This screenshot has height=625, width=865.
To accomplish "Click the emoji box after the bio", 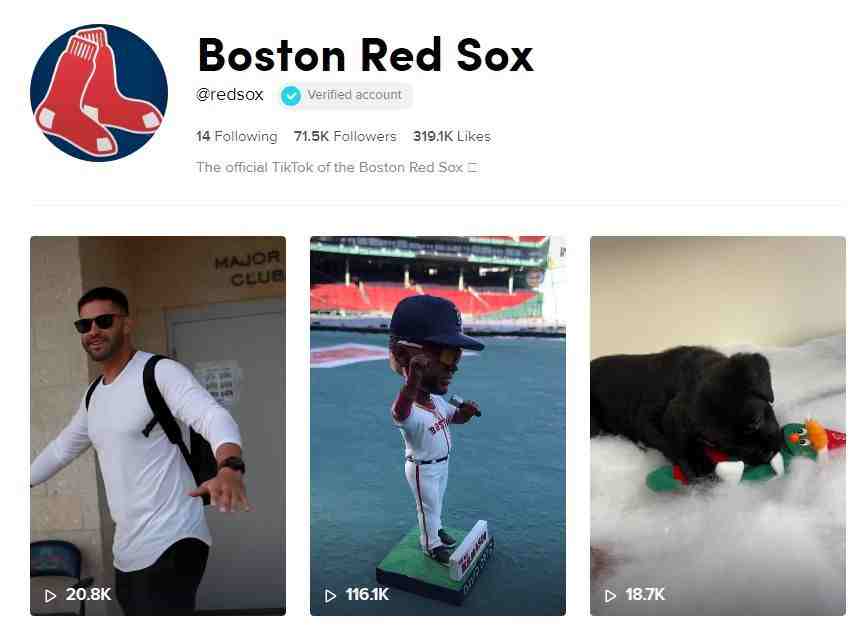I will (473, 168).
